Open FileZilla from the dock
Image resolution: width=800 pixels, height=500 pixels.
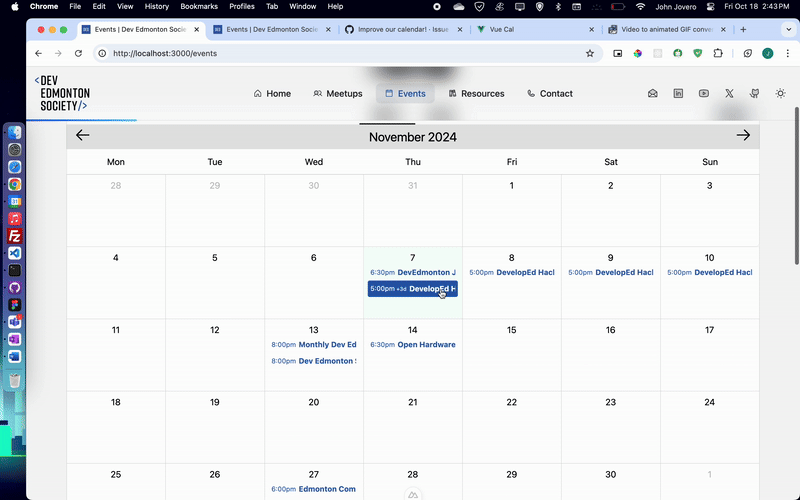pyautogui.click(x=14, y=236)
